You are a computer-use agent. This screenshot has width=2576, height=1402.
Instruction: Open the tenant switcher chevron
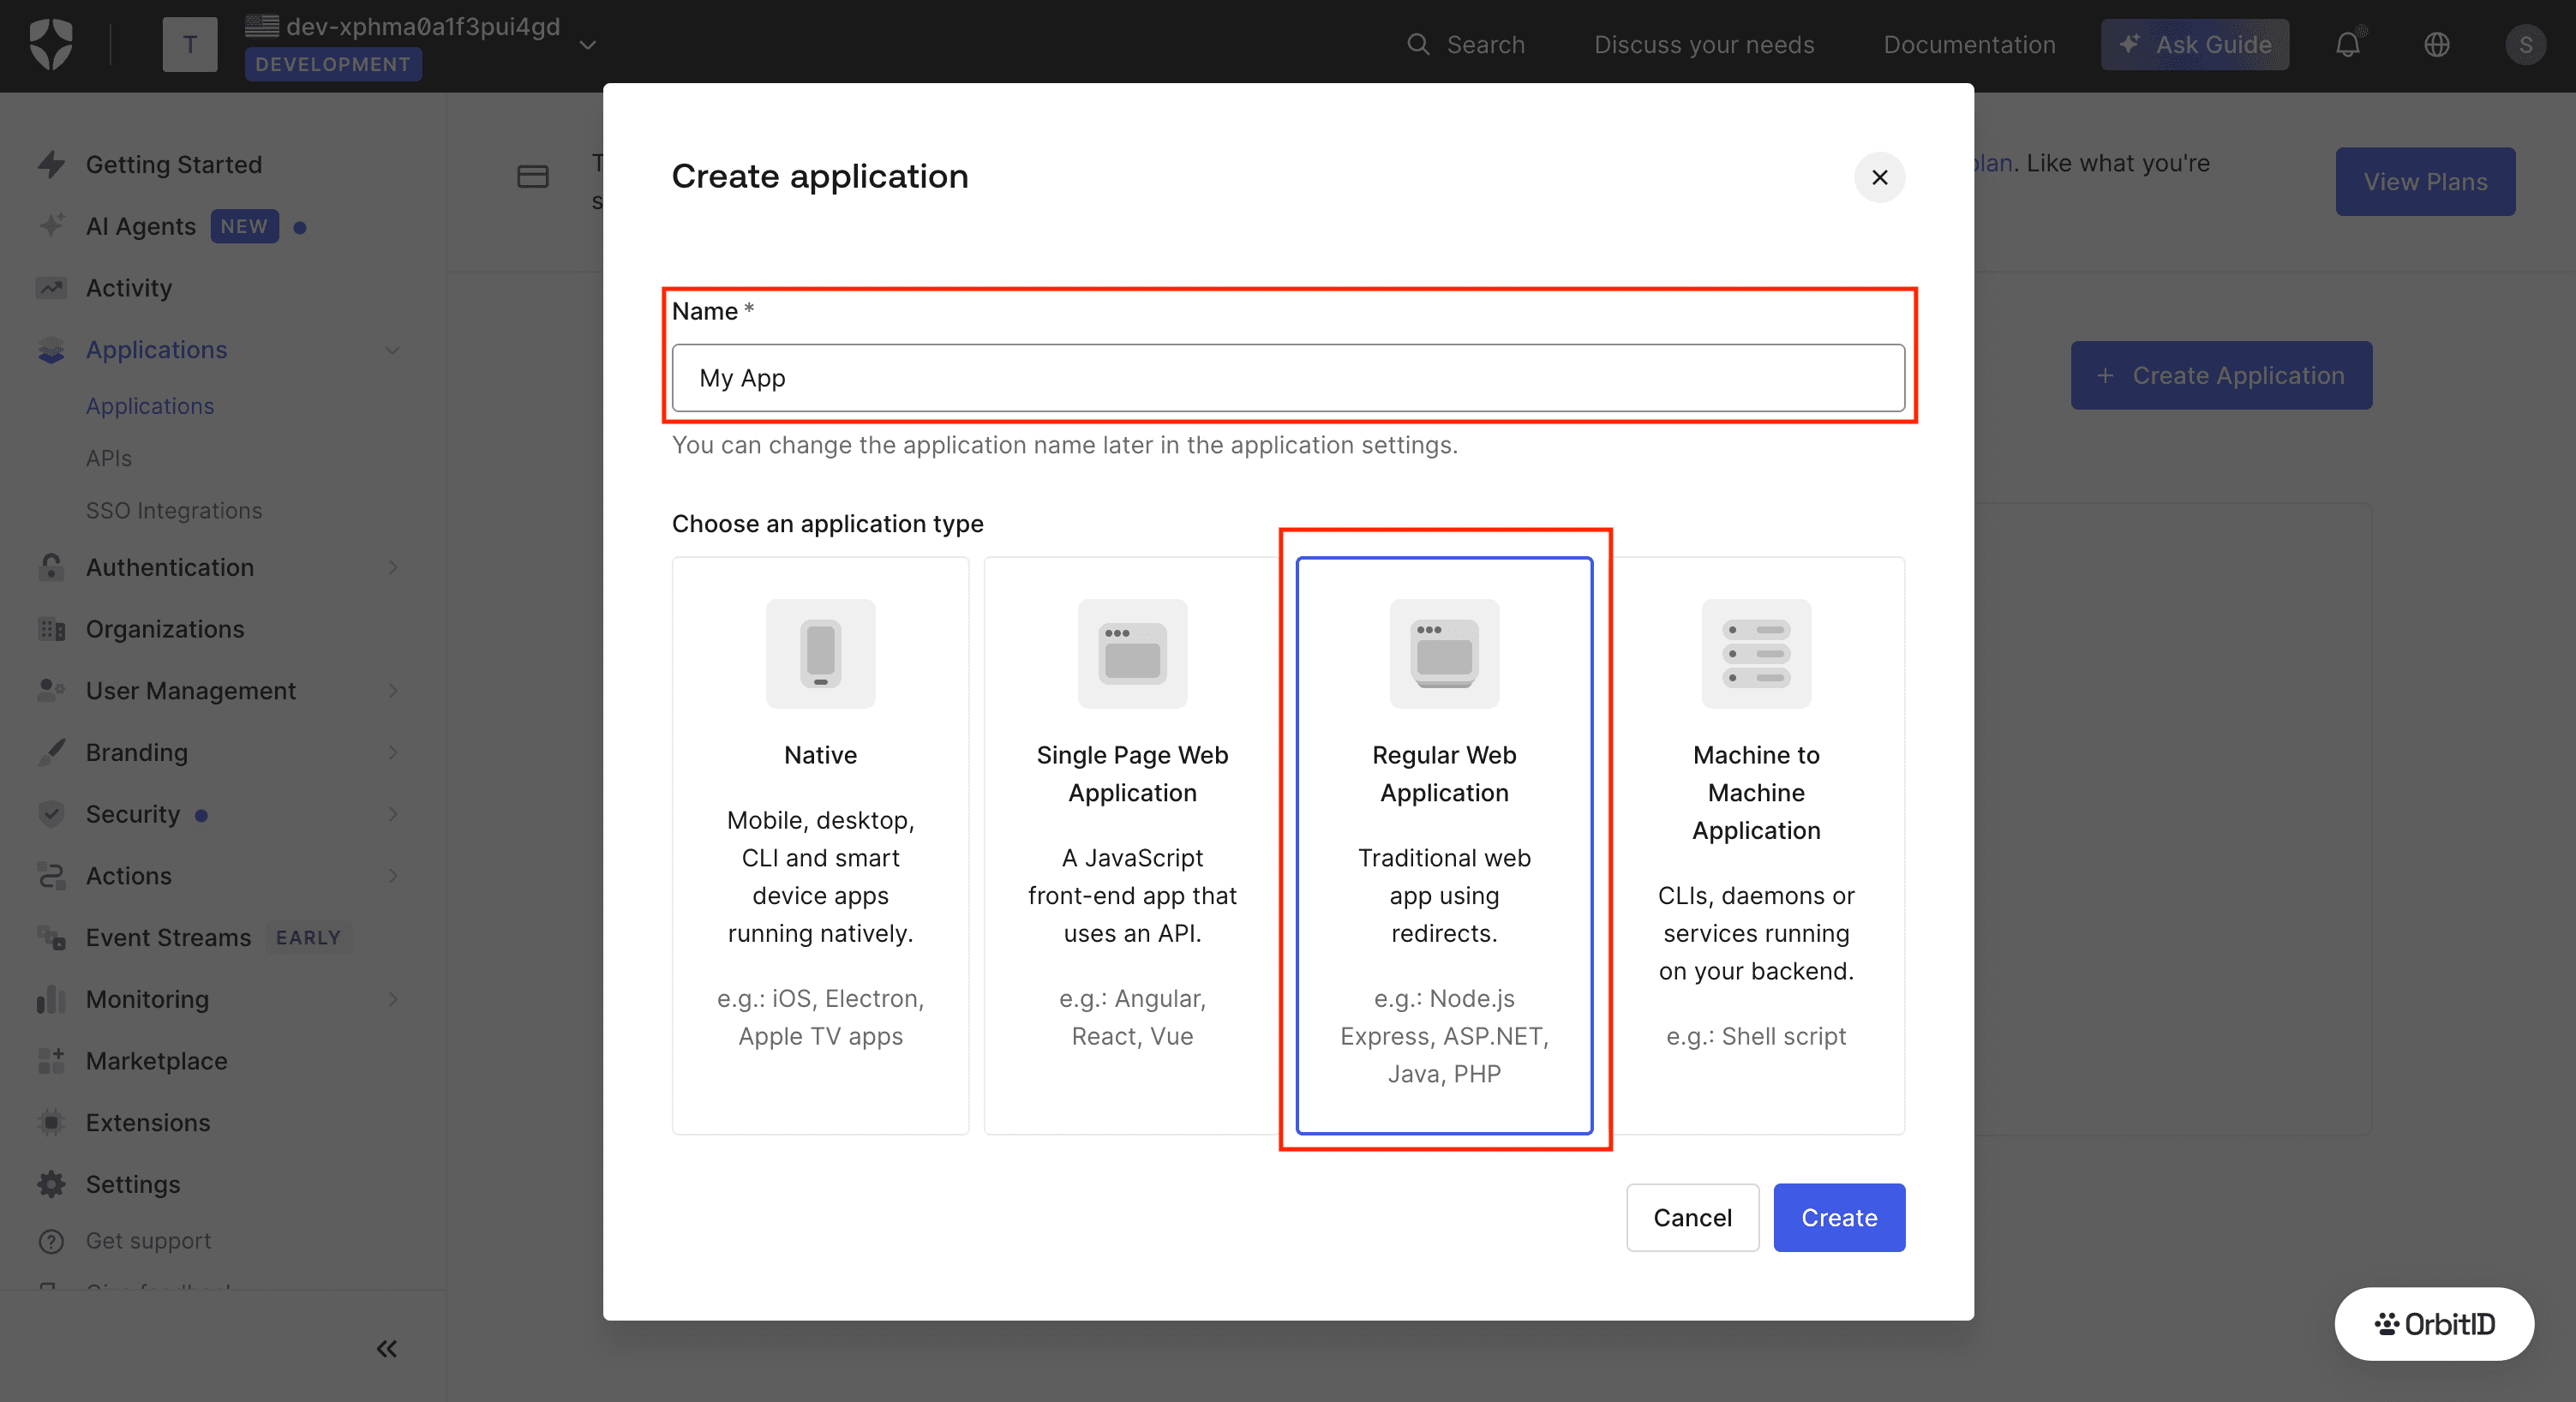point(588,45)
